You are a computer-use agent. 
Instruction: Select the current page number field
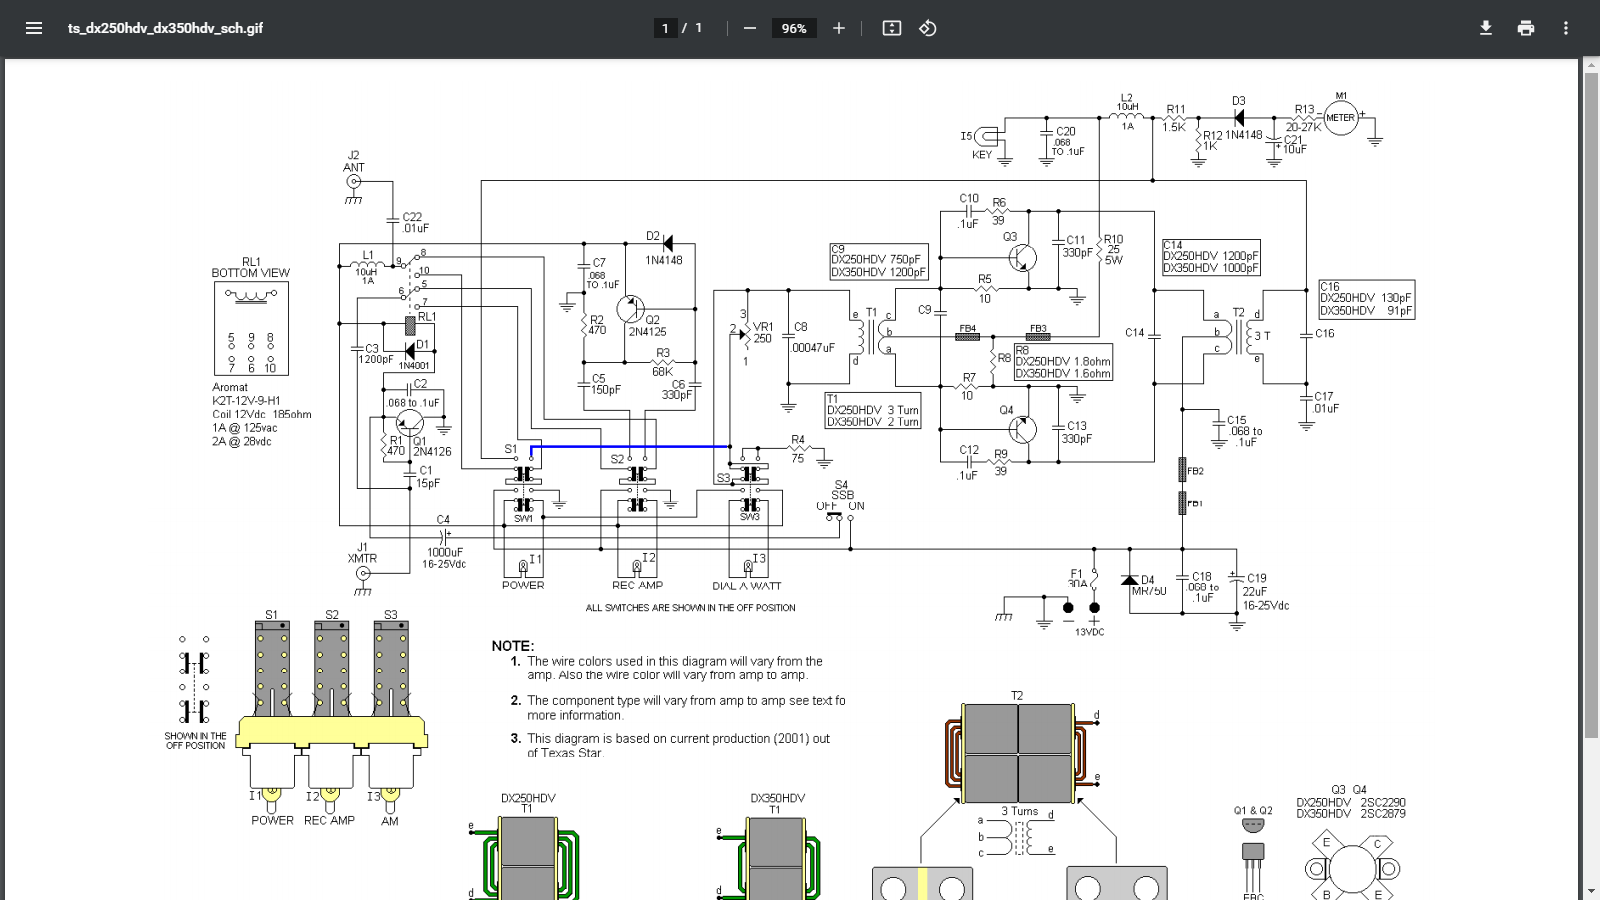tap(665, 28)
